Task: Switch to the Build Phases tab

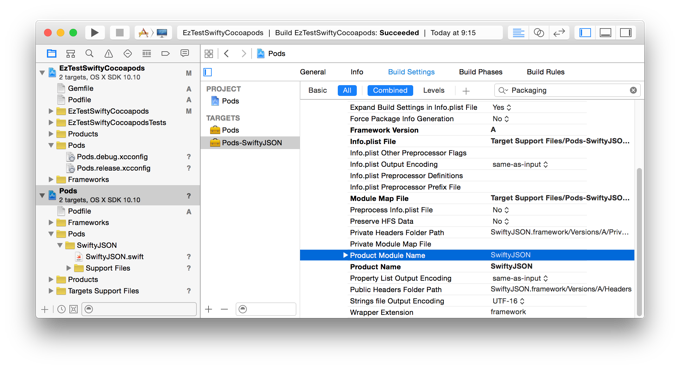Action: tap(481, 72)
